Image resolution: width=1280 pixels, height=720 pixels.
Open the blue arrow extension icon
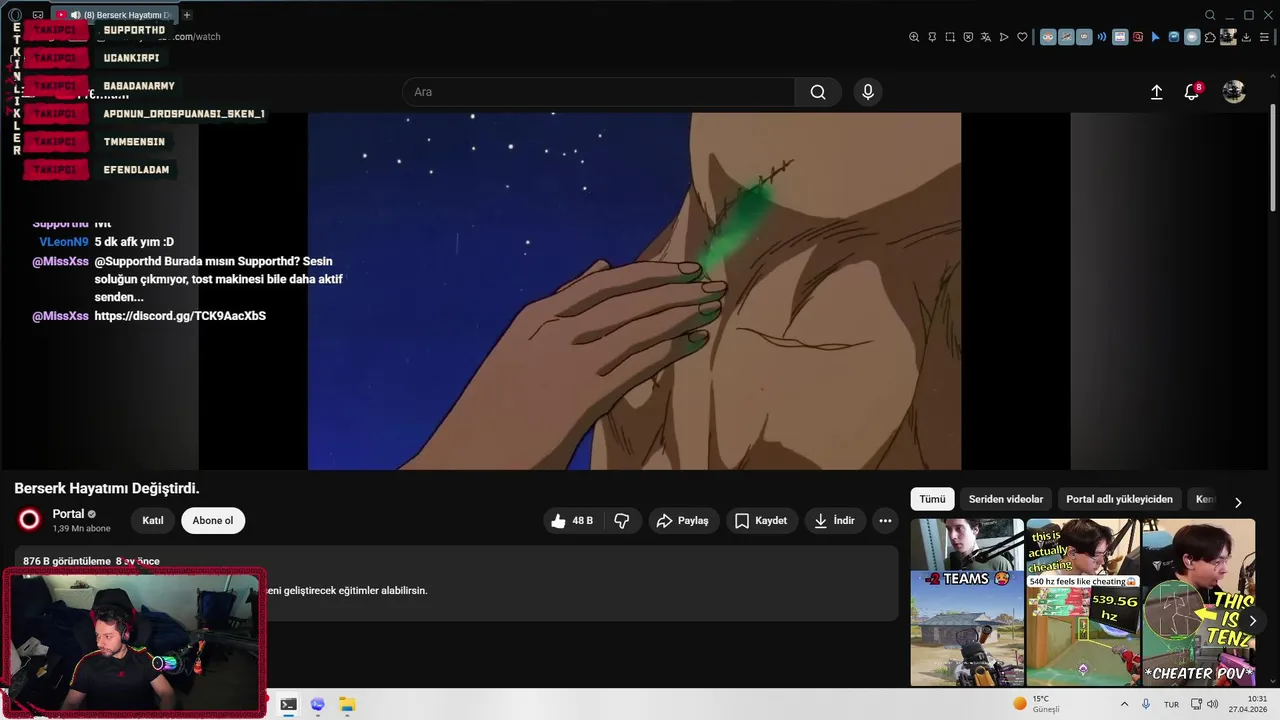(1156, 37)
